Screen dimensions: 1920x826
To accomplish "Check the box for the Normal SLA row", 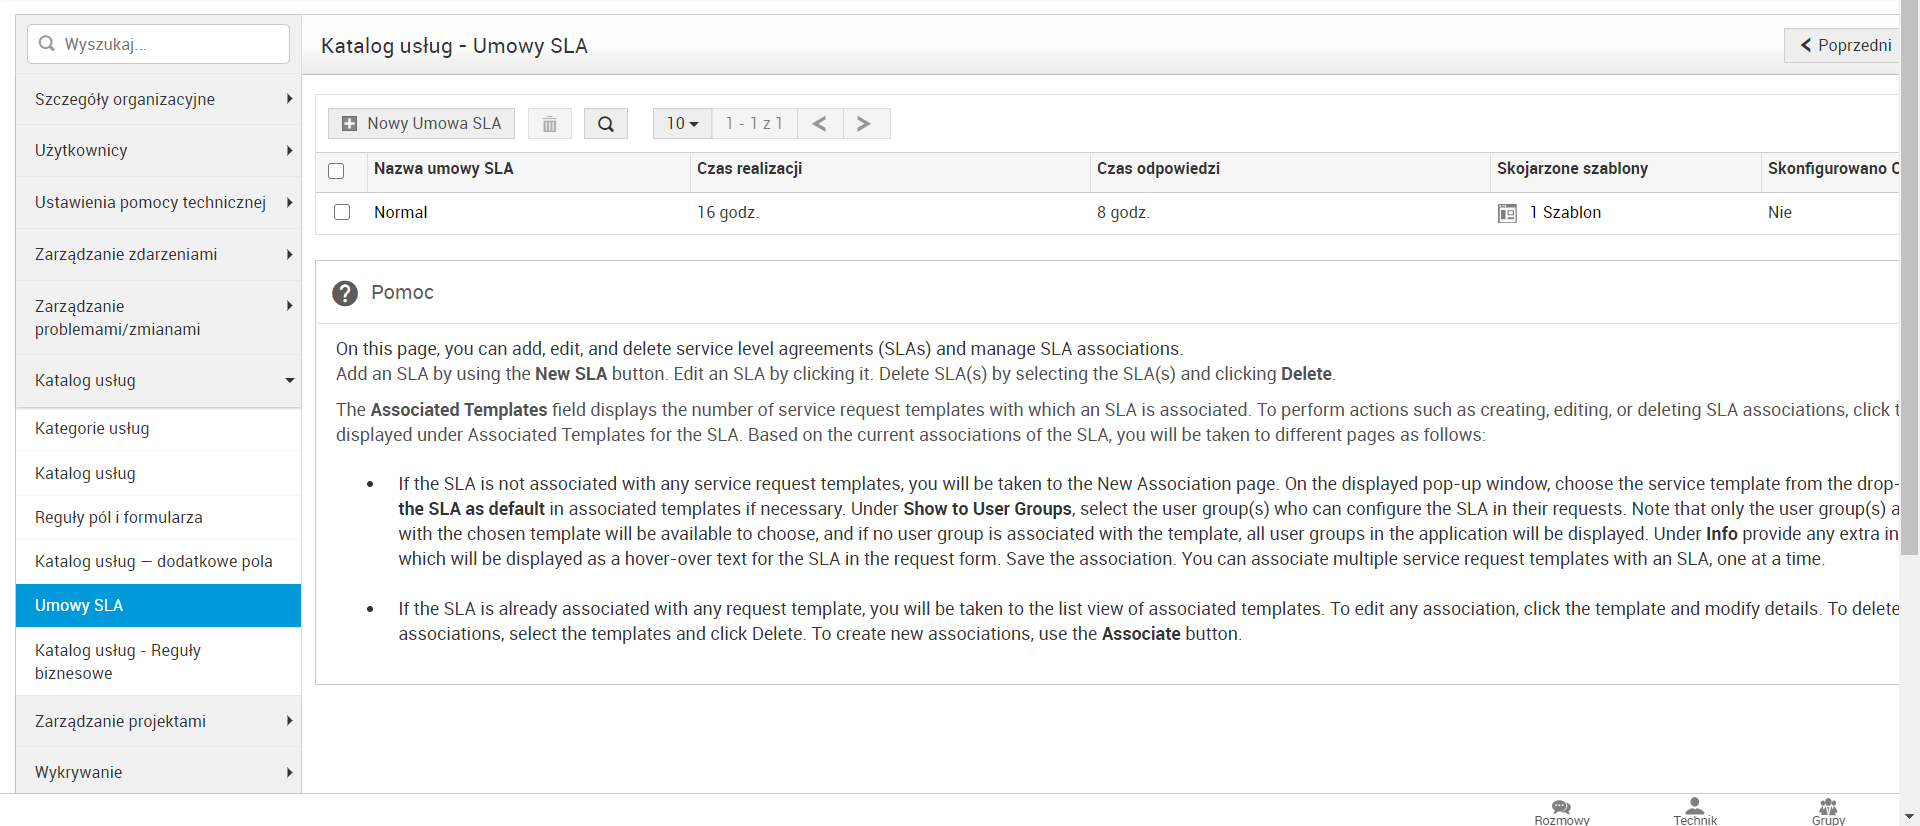I will point(342,213).
